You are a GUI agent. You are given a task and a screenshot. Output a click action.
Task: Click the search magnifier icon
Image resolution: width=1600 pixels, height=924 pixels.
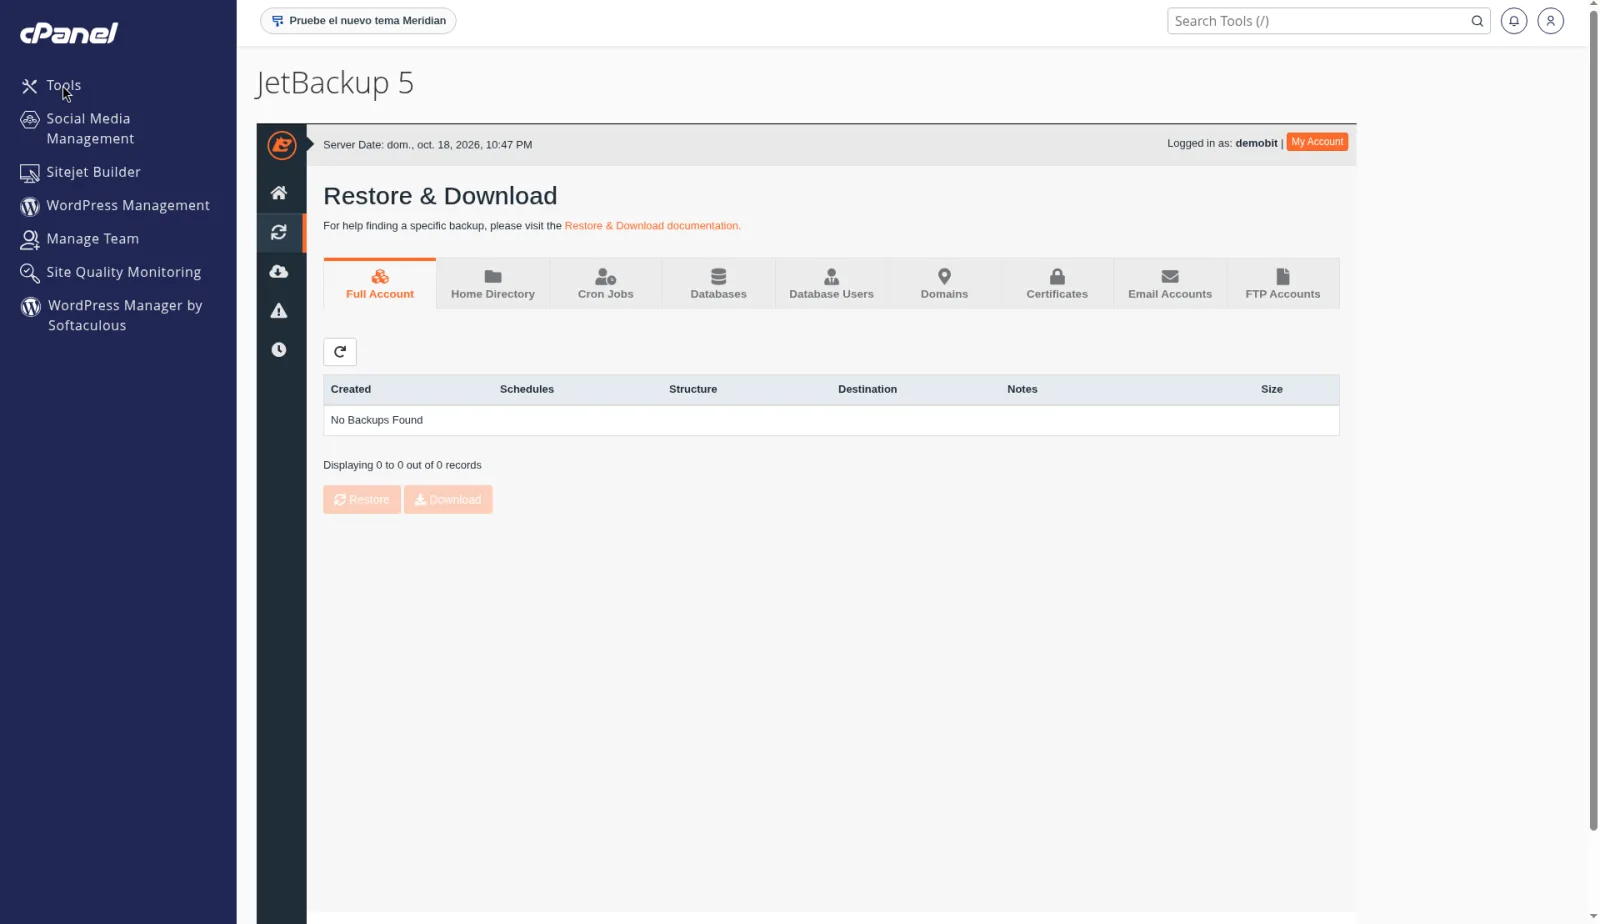pyautogui.click(x=1477, y=21)
